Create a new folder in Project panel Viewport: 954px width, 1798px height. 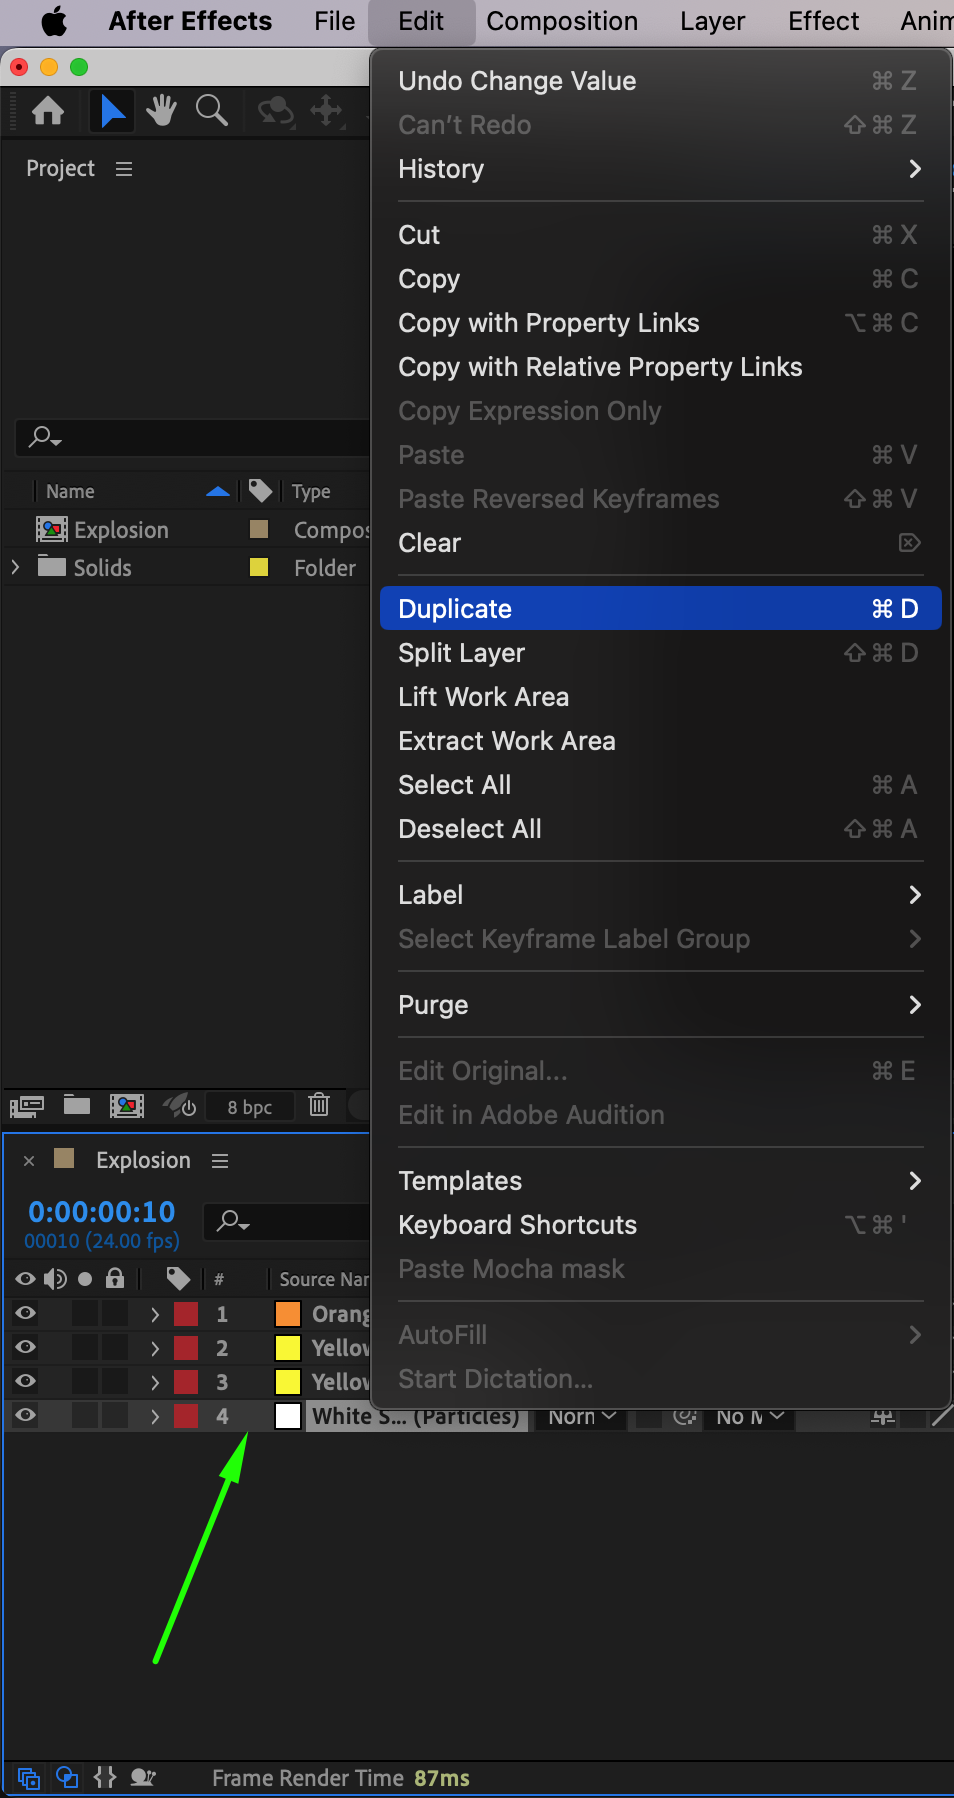pyautogui.click(x=77, y=1105)
